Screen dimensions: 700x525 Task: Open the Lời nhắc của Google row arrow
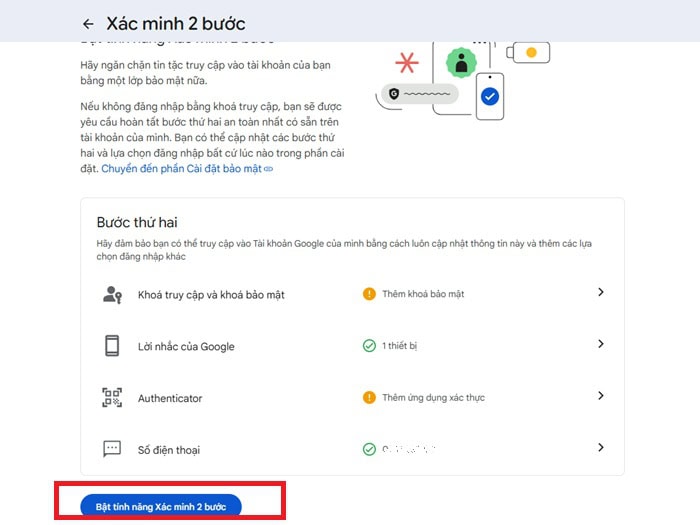[601, 344]
